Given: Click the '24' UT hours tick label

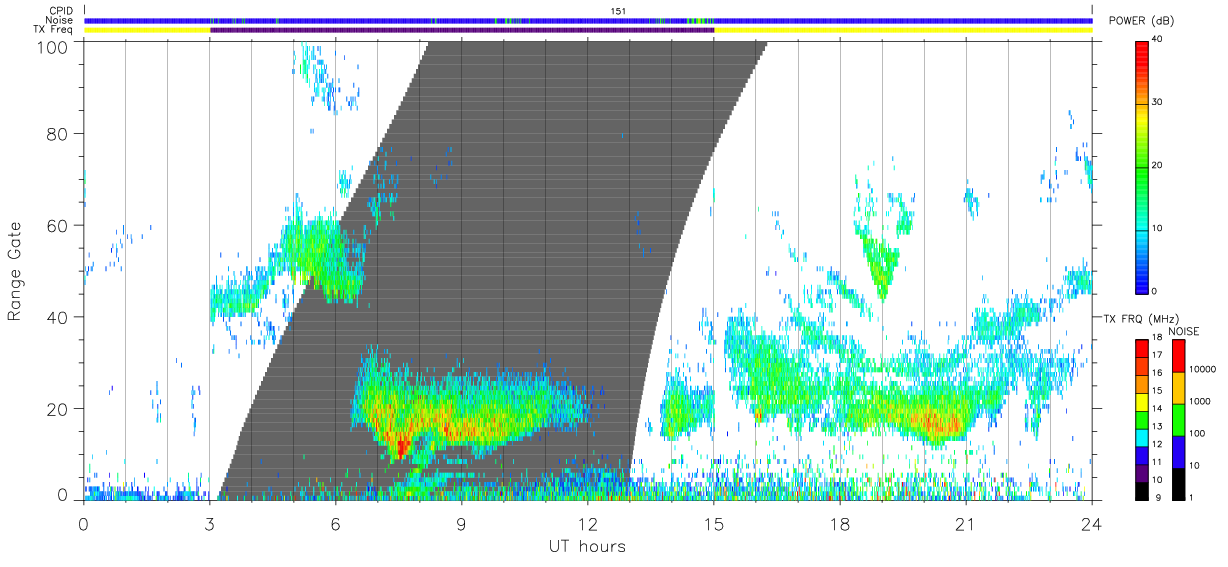Looking at the screenshot, I should [x=1092, y=523].
